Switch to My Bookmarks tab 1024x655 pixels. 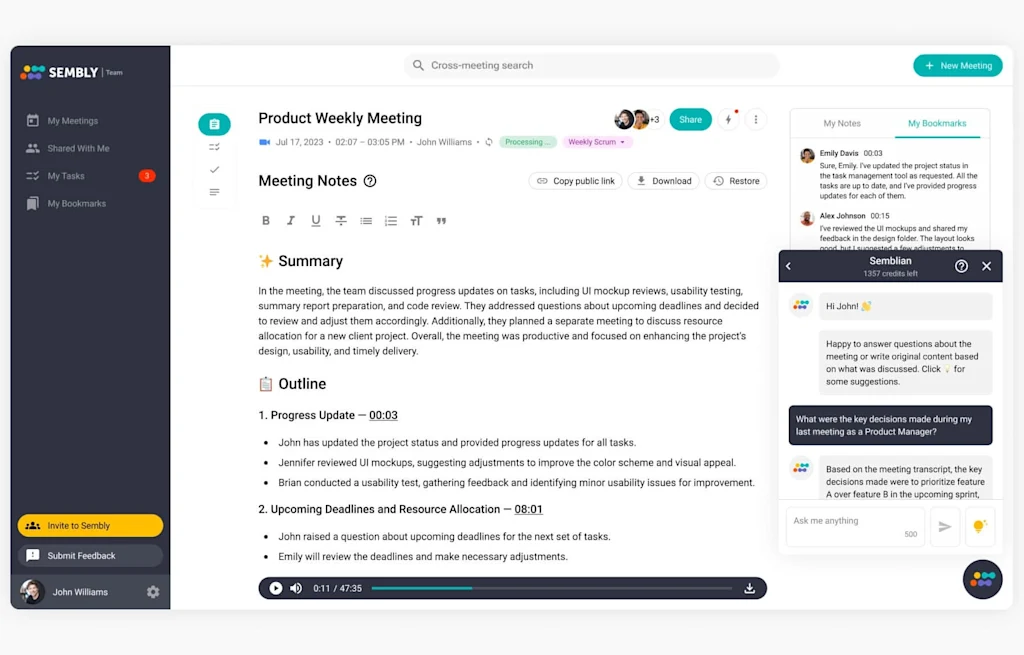click(x=936, y=123)
